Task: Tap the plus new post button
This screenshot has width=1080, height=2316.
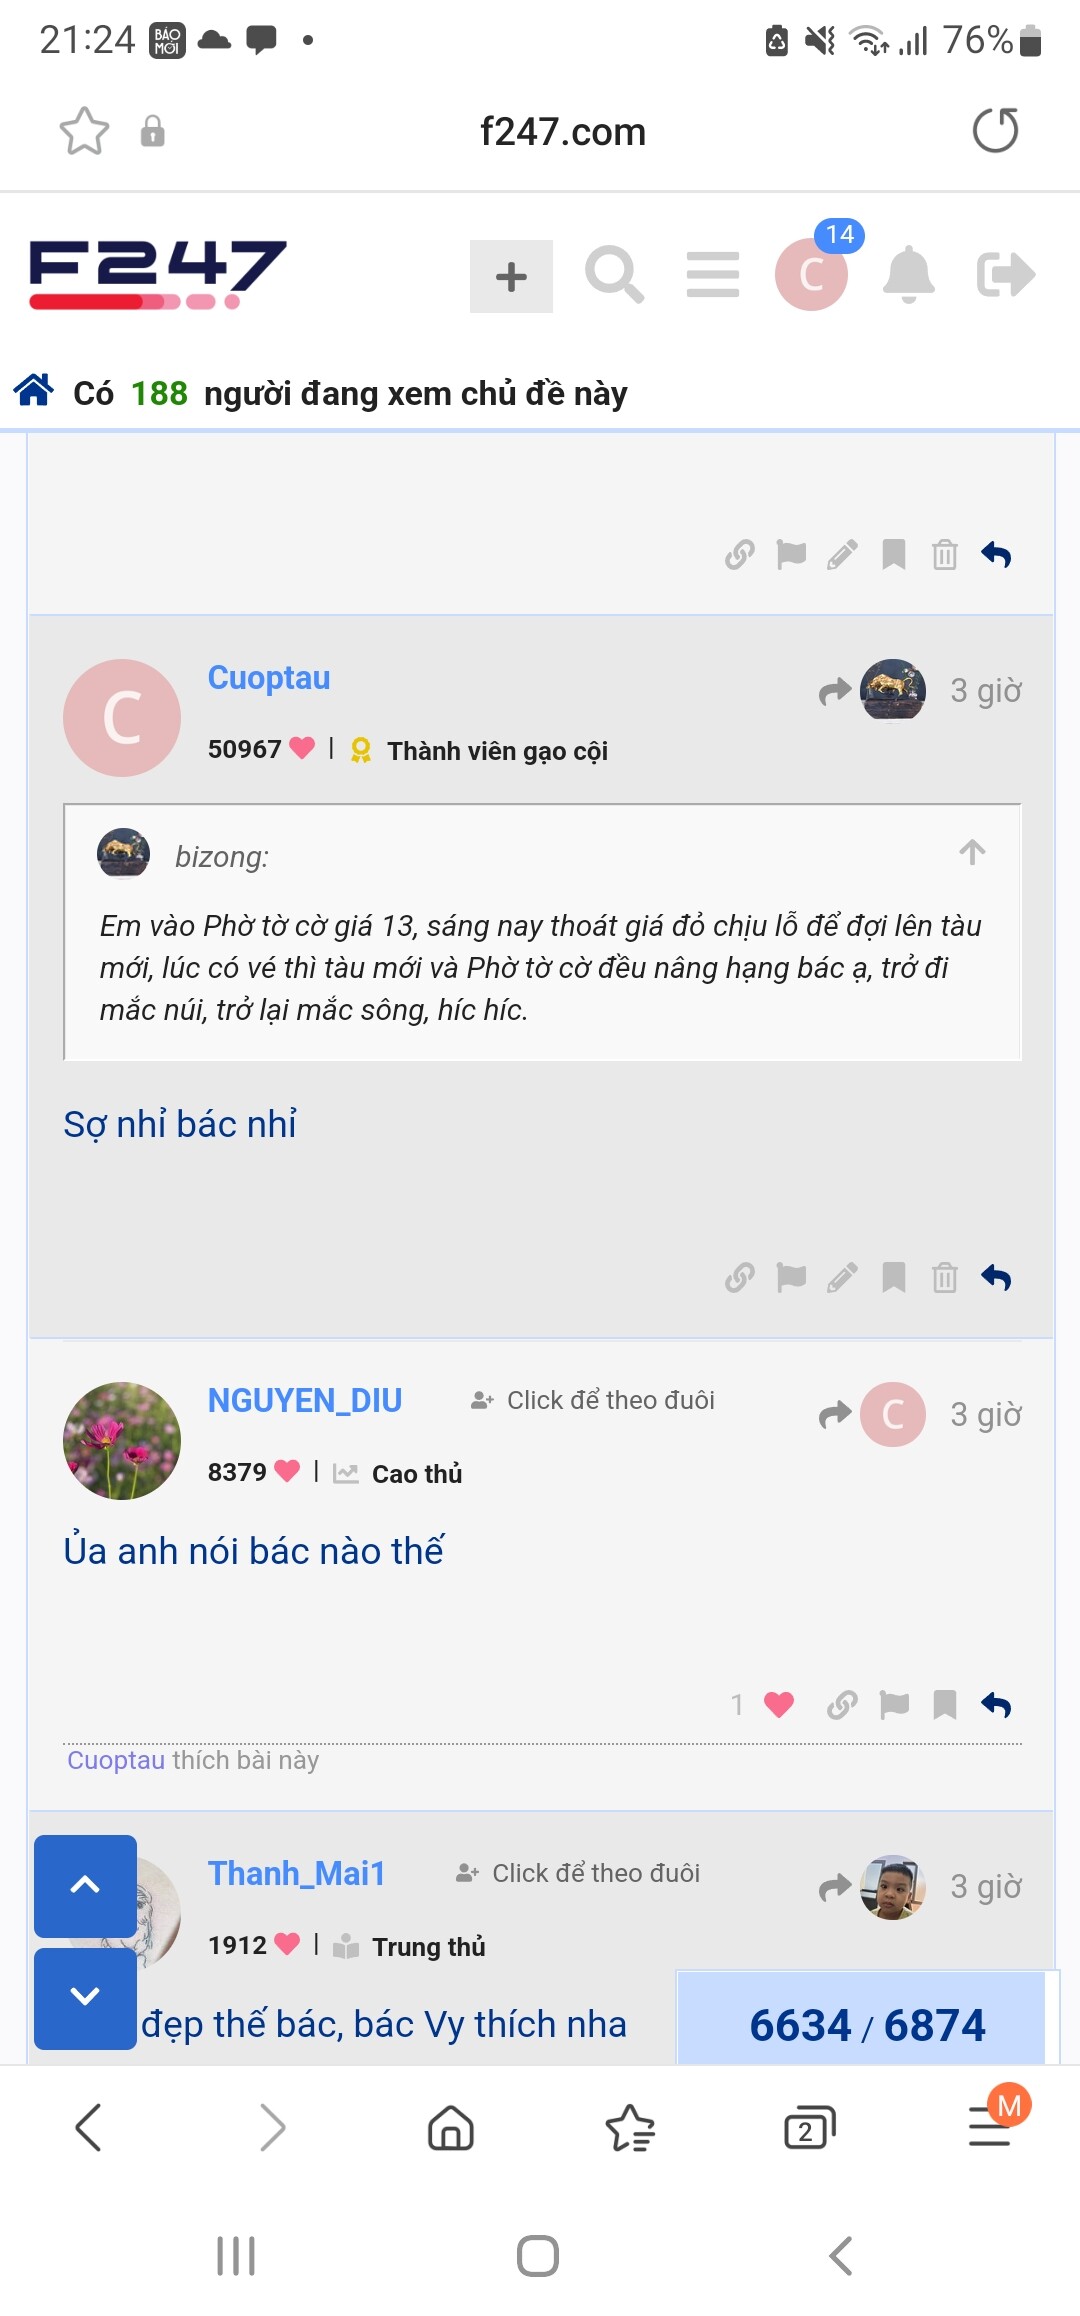Action: pos(511,277)
